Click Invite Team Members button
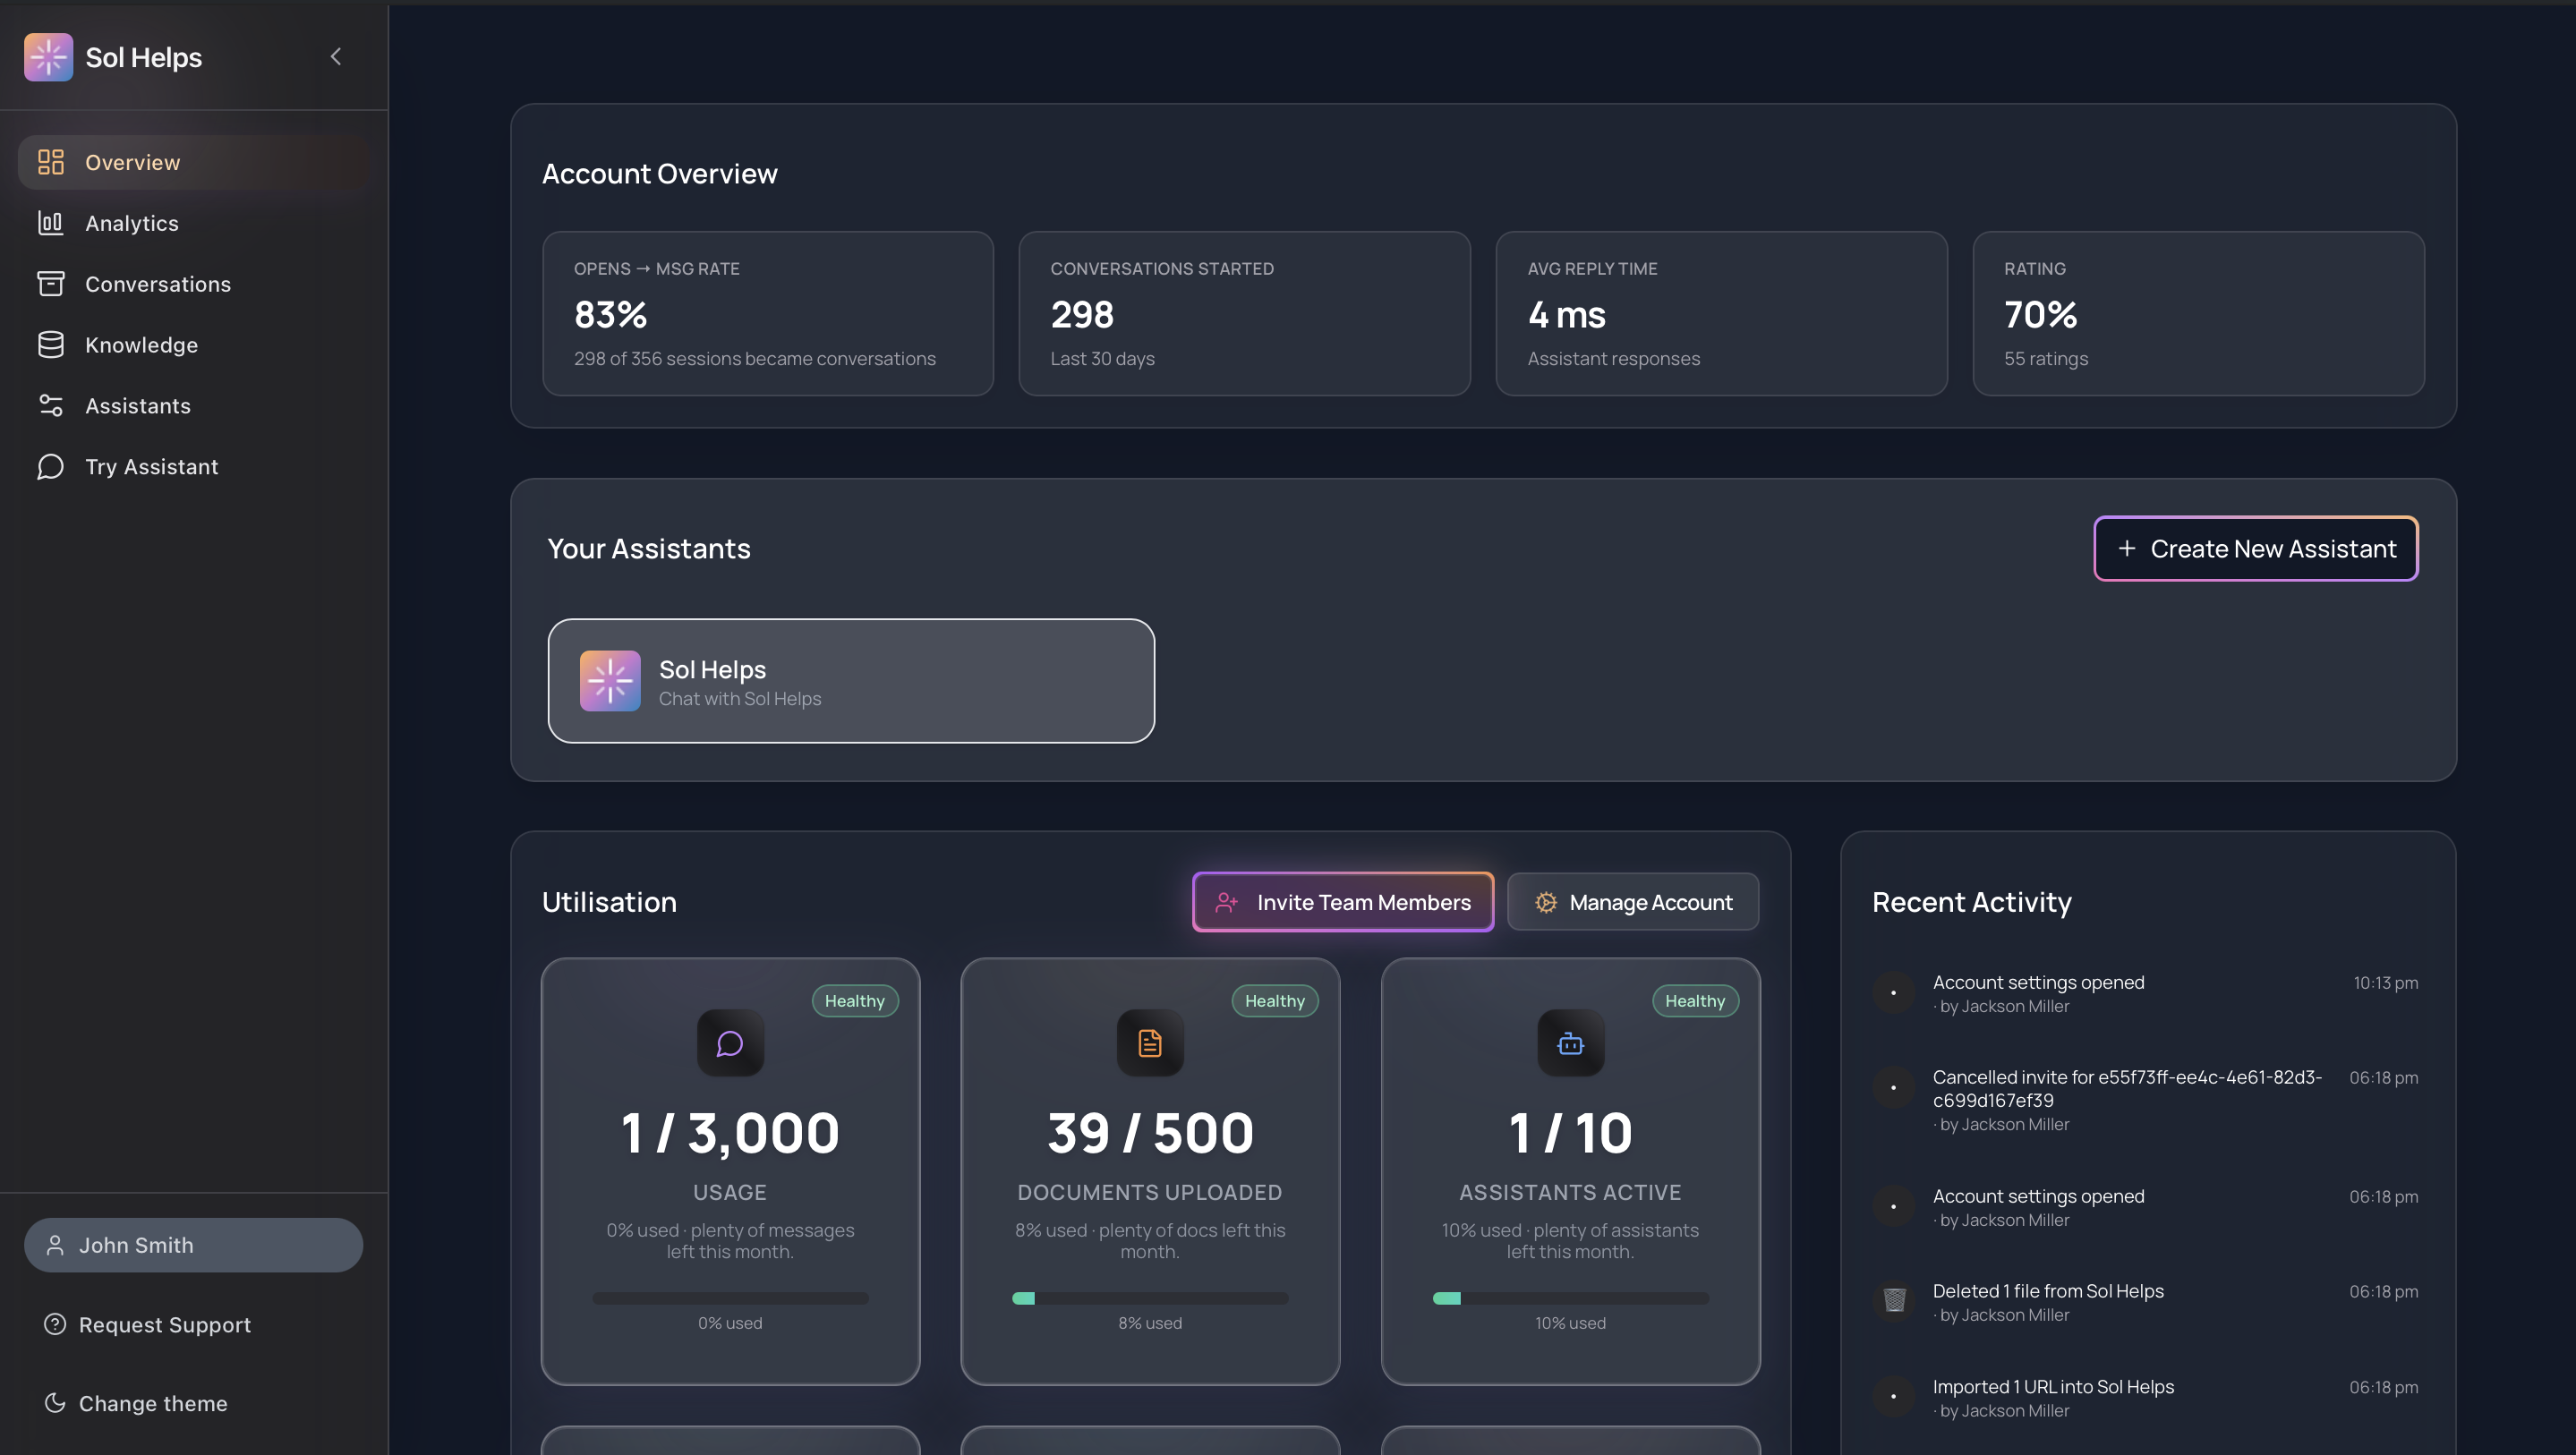Screen dimensions: 2576x1455 pos(1342,902)
